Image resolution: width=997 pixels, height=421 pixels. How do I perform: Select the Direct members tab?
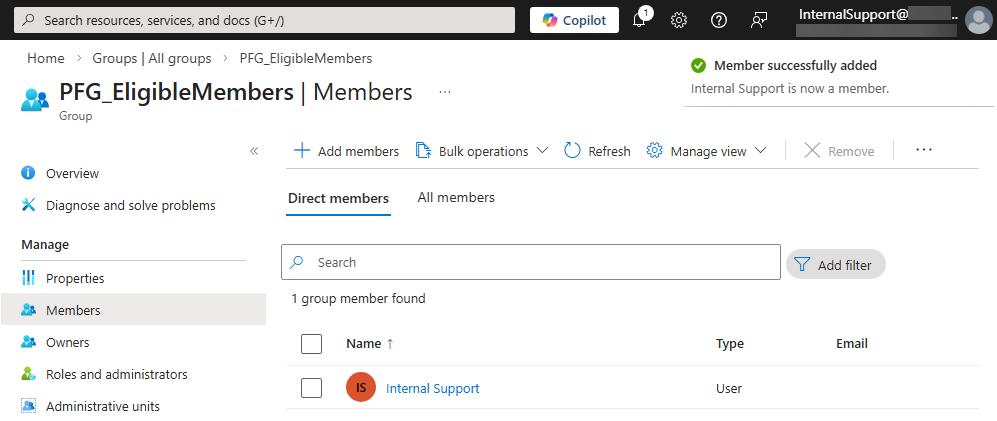(338, 198)
